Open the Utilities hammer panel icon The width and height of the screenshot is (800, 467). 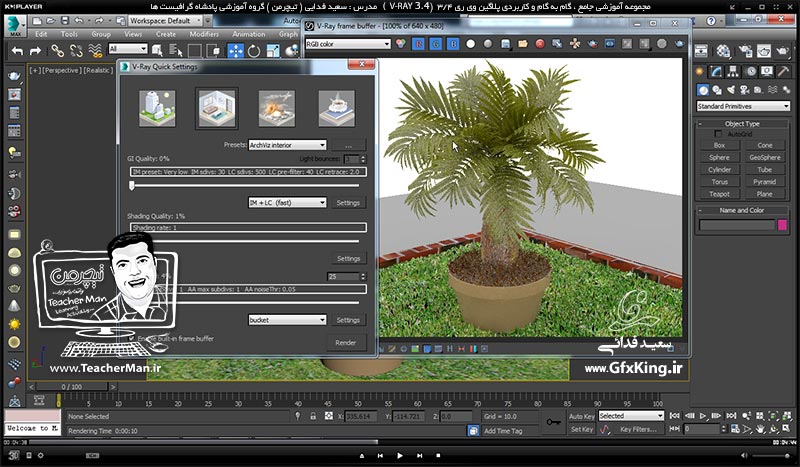783,71
